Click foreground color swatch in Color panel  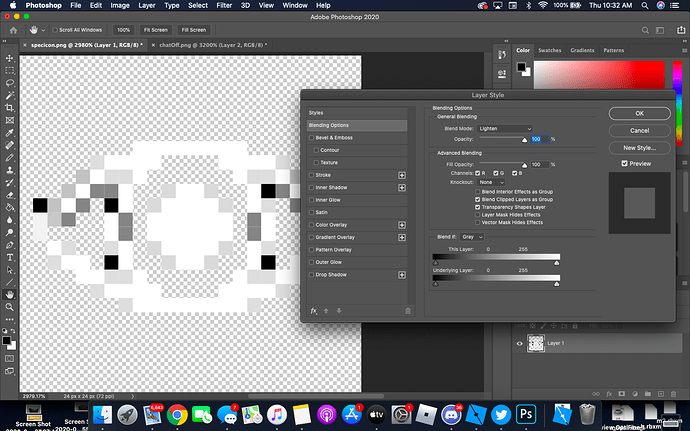521,67
